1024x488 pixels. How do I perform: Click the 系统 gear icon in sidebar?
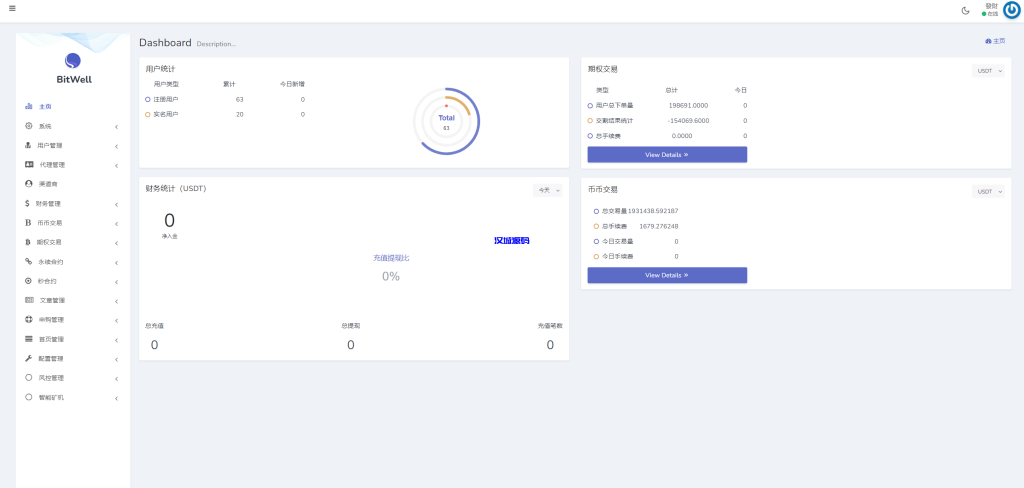coord(29,126)
